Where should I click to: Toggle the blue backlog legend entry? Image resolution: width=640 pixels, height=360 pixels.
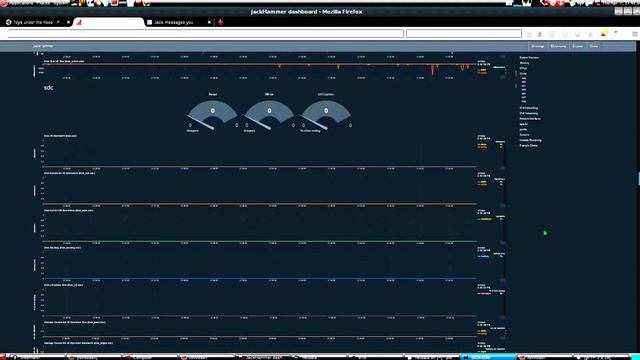click(x=483, y=256)
